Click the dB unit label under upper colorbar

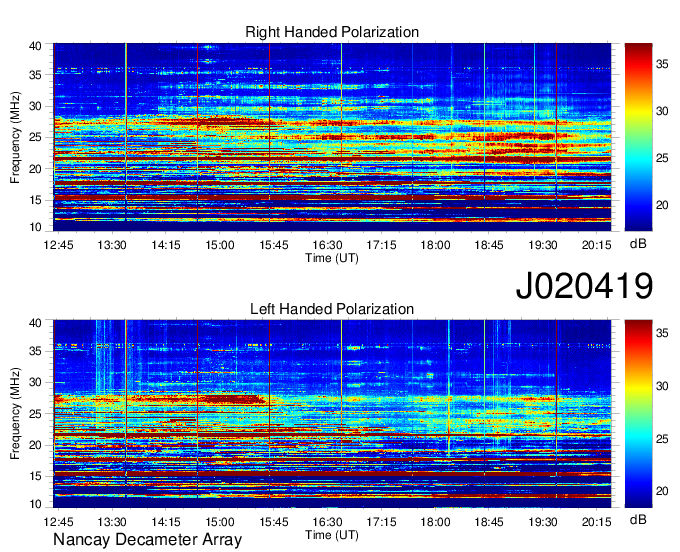pos(638,244)
